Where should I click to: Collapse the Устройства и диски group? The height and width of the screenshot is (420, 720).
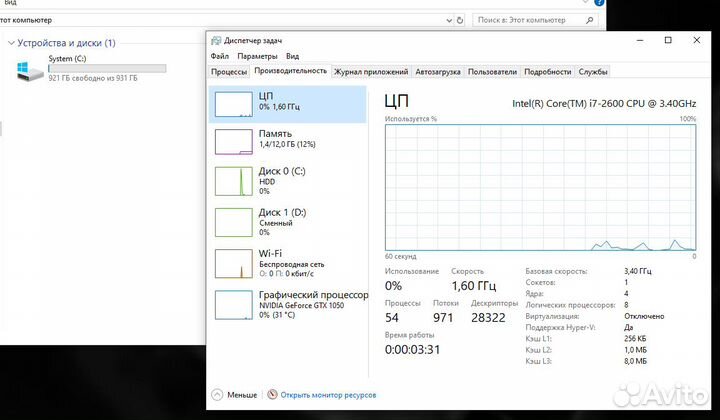coord(11,43)
